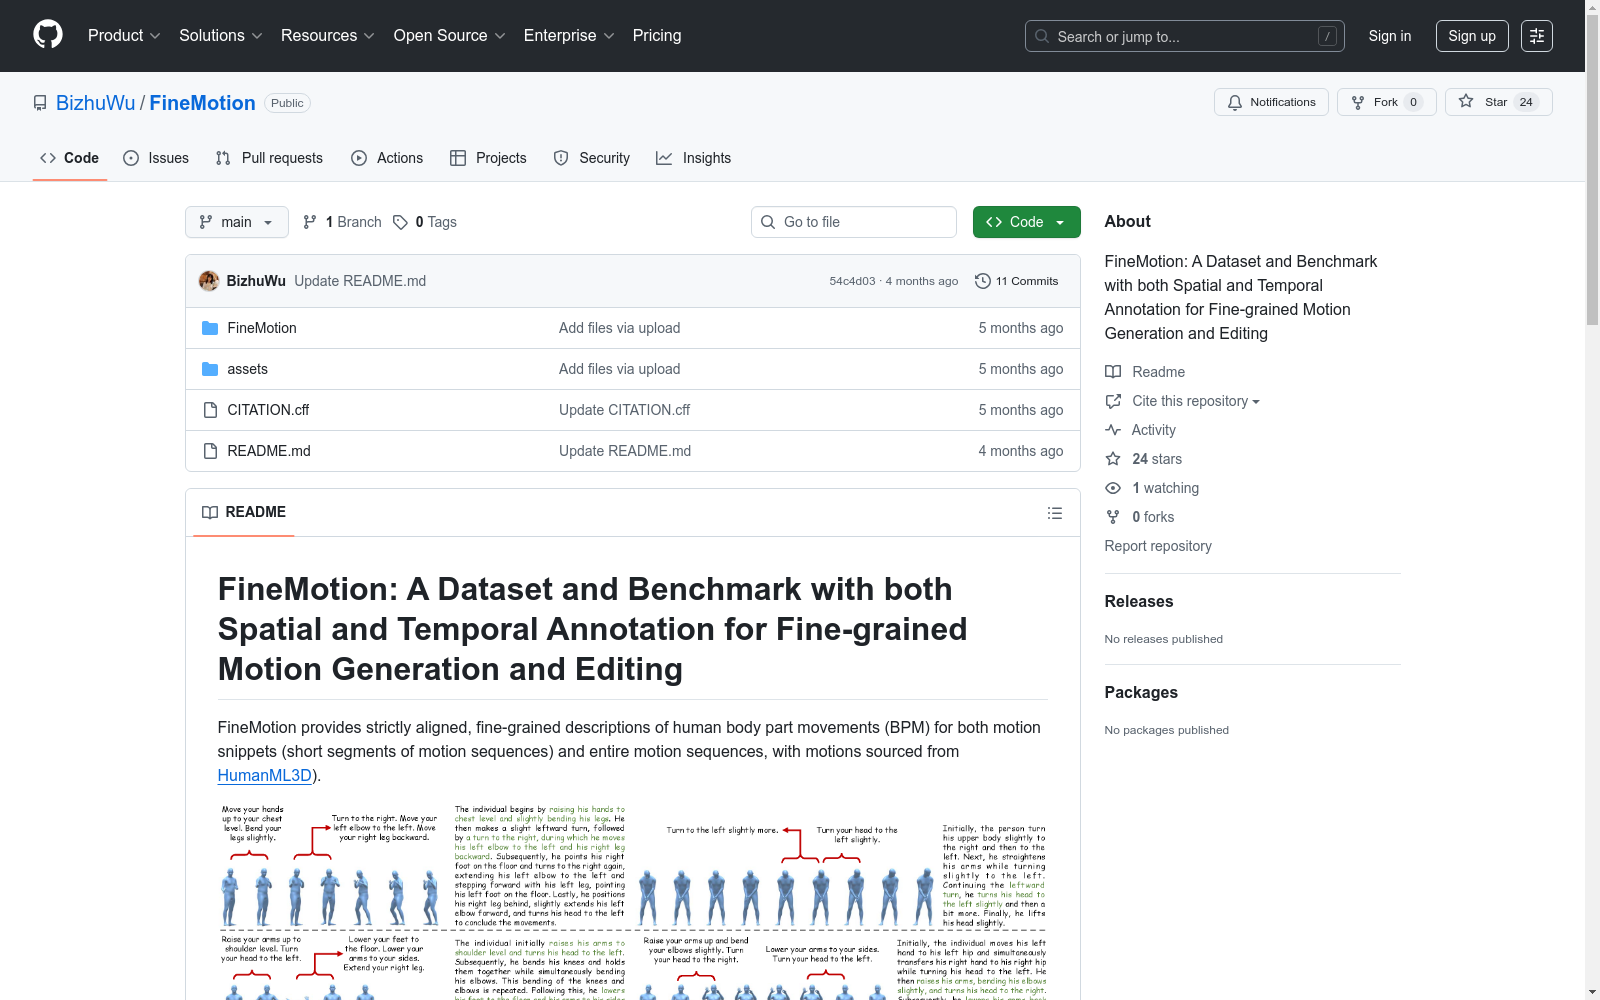
Task: Click the repository icon beside BizhuWu
Action: tap(40, 103)
